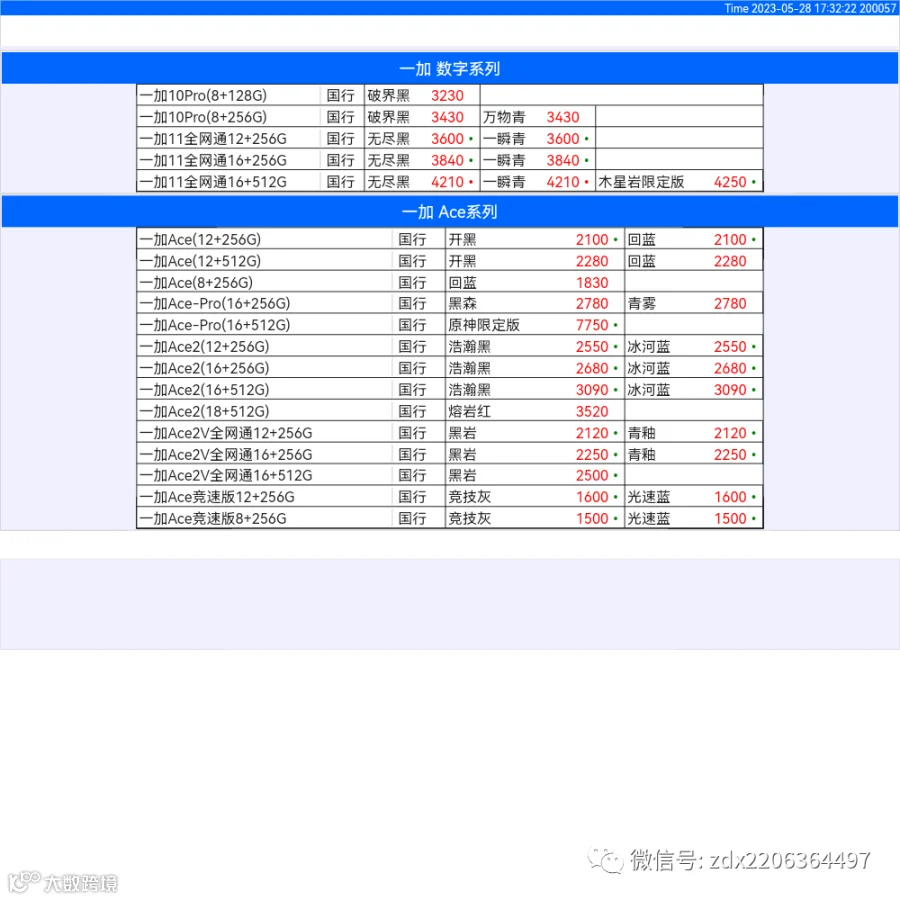Click the 无尽黑 price '4210'

[x=447, y=182]
